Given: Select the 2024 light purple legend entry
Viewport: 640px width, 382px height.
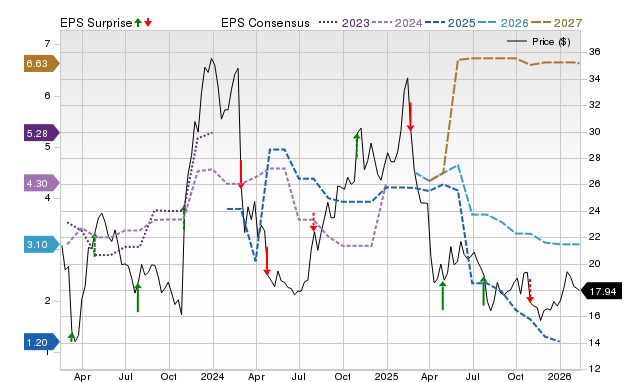Looking at the screenshot, I should 397,23.
